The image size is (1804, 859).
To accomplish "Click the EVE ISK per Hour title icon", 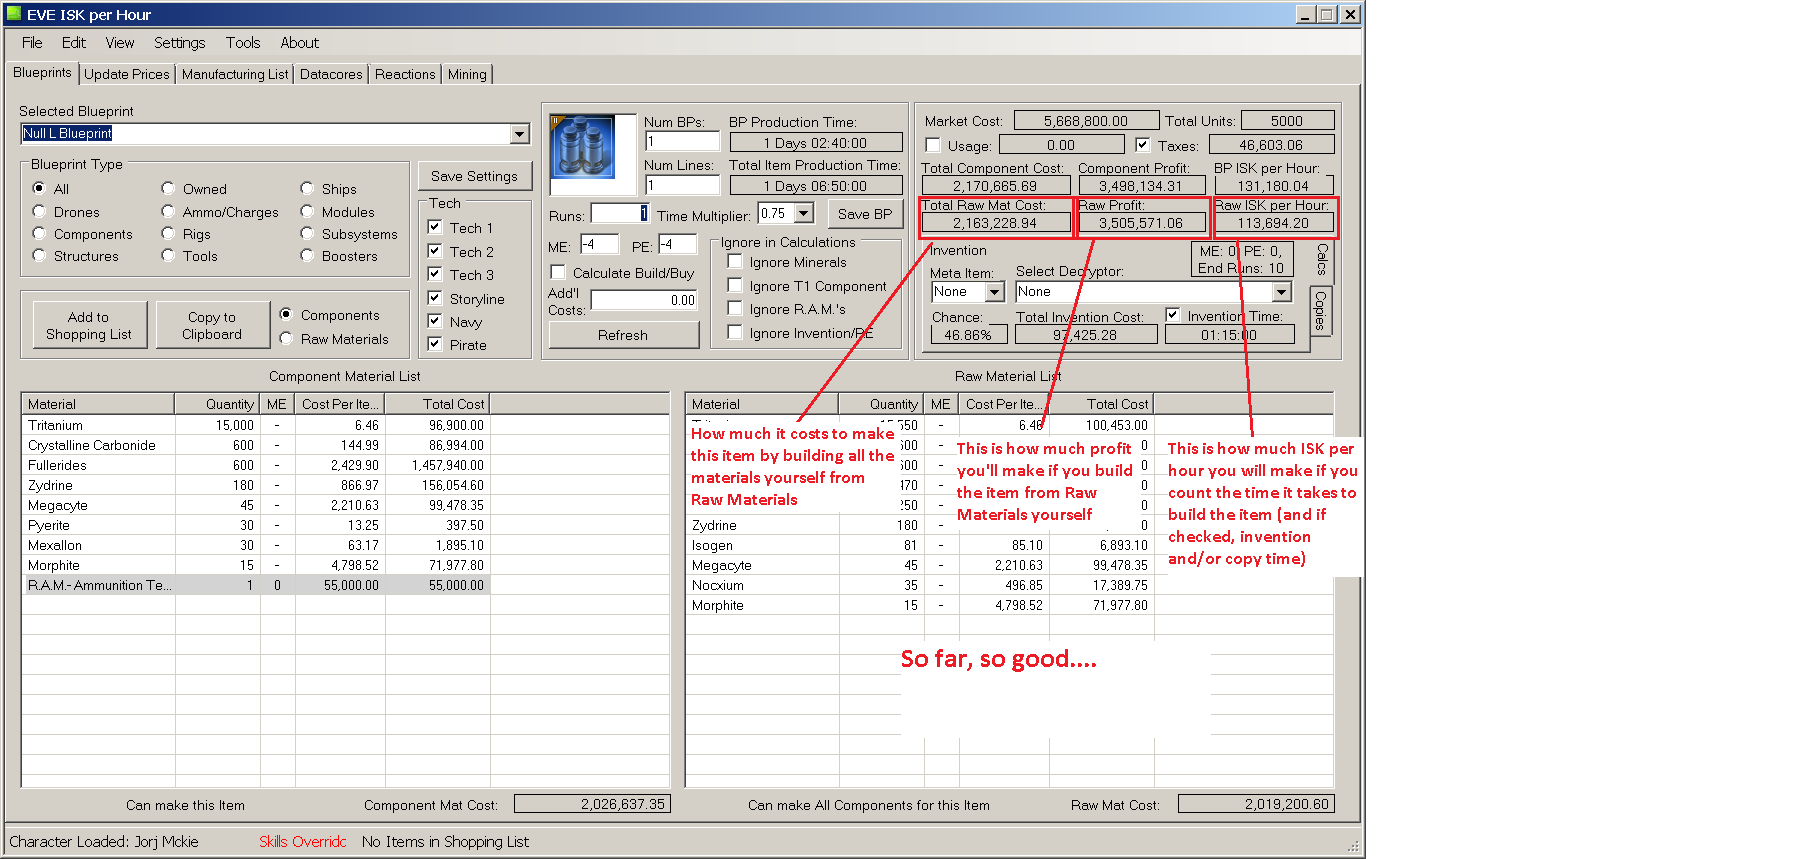I will tap(13, 14).
